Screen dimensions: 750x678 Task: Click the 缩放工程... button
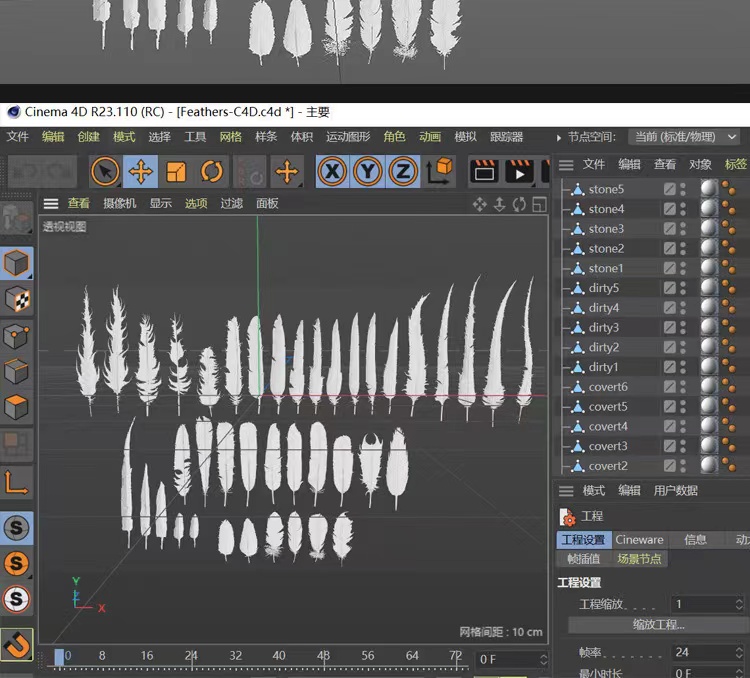point(658,625)
